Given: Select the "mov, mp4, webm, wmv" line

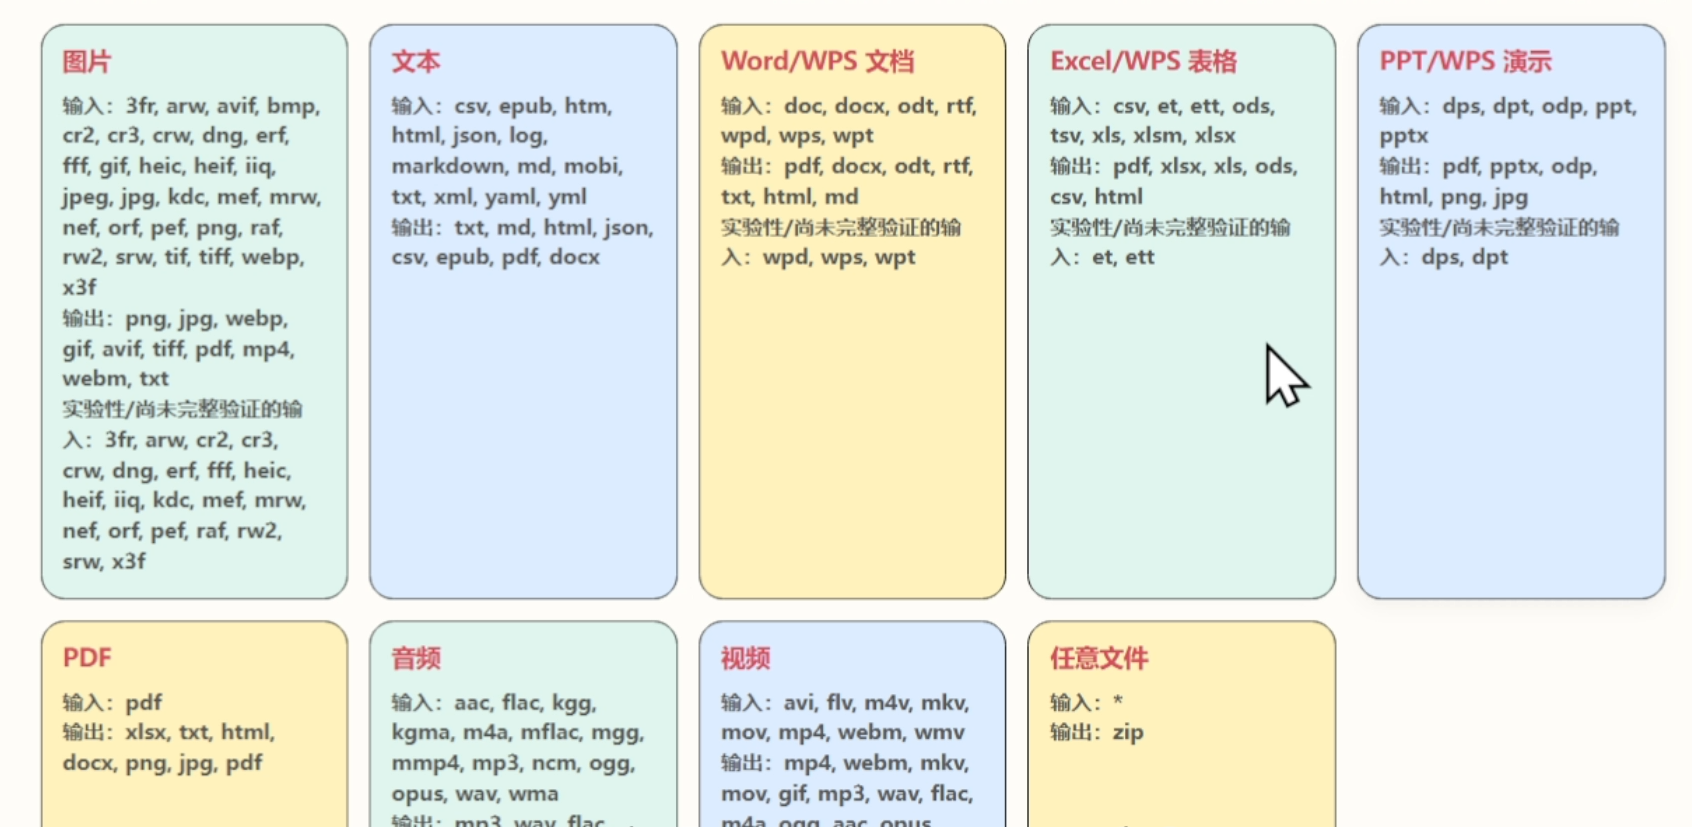Looking at the screenshot, I should tap(843, 732).
